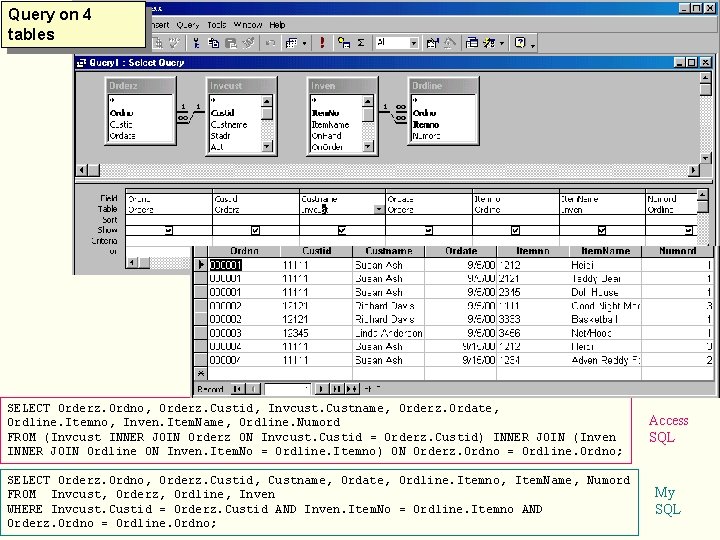Open the New Object dropdown arrow

502,44
